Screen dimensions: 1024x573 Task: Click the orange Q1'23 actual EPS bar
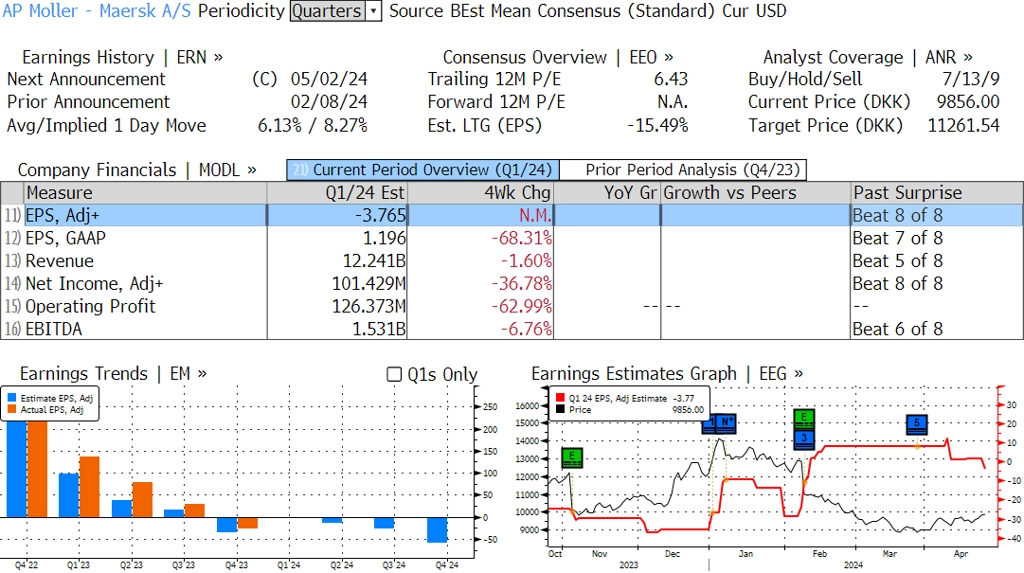89,487
